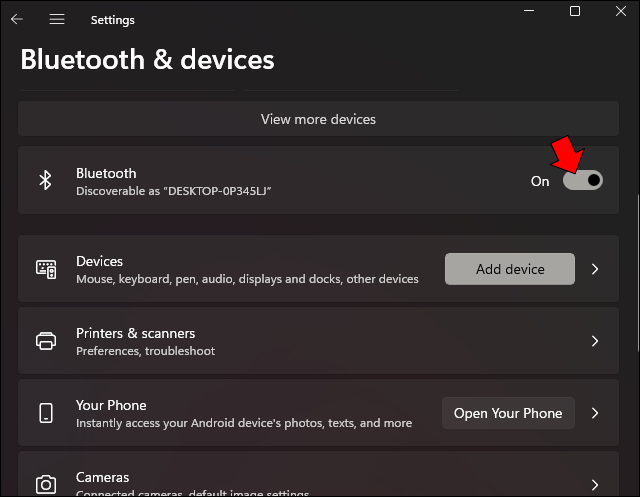Minimize the Settings window
640x497 pixels.
click(x=529, y=11)
